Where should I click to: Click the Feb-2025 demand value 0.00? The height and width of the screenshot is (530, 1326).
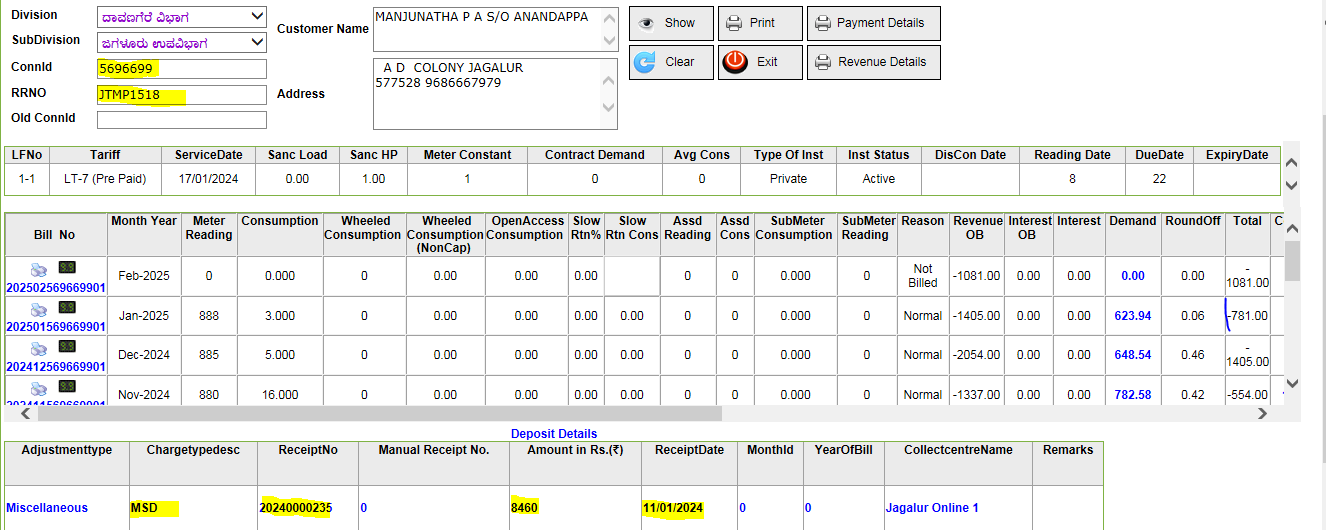[1133, 276]
